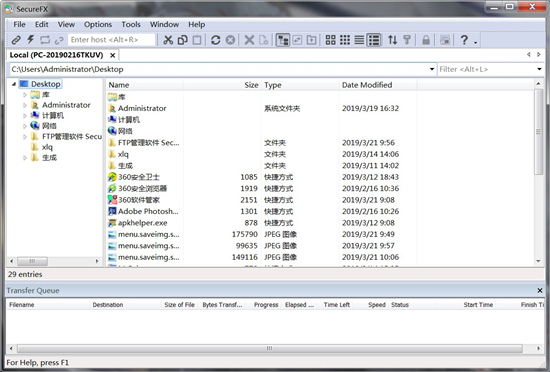Screen dimensions: 550x372
Task: Select apkhelper.exe in file list
Action: pos(142,223)
